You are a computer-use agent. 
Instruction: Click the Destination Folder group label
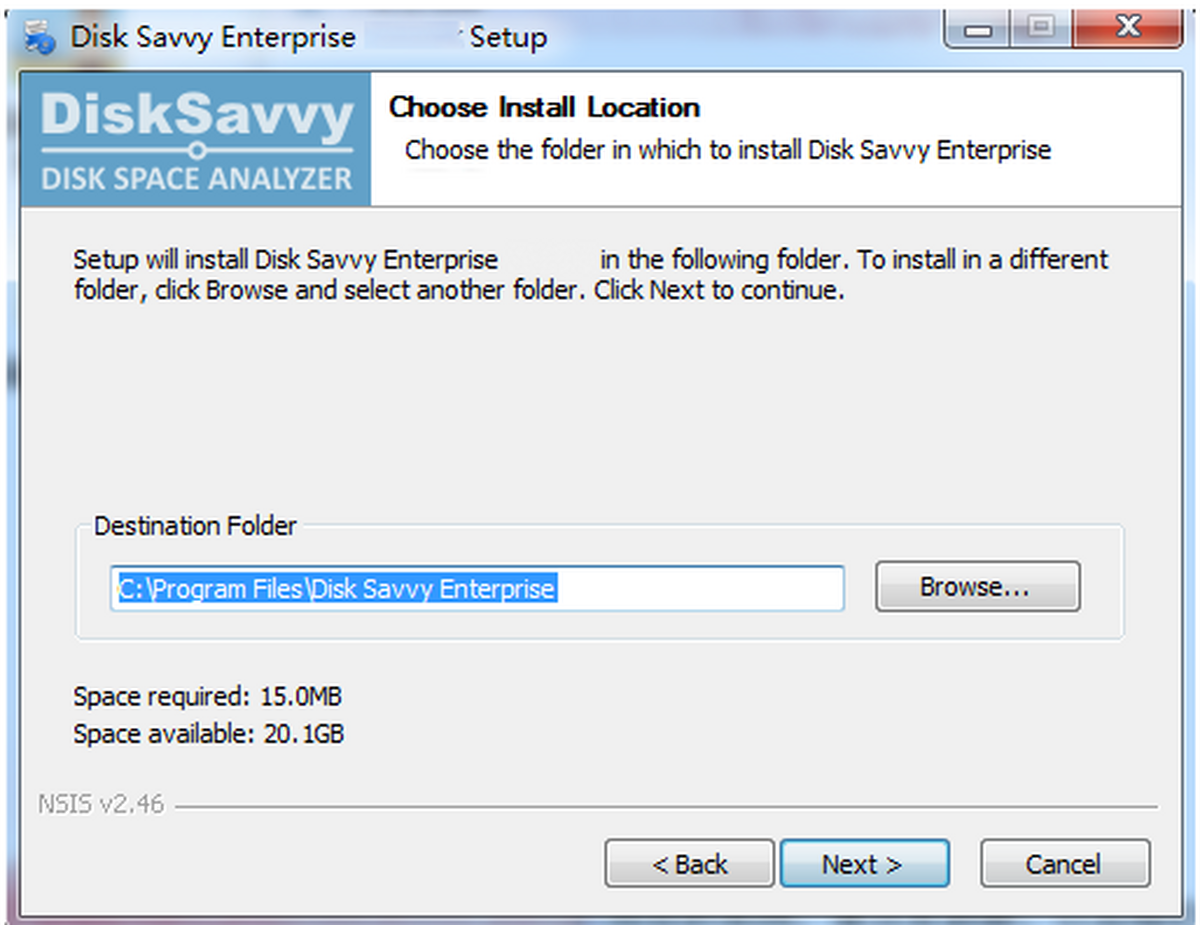pos(195,525)
